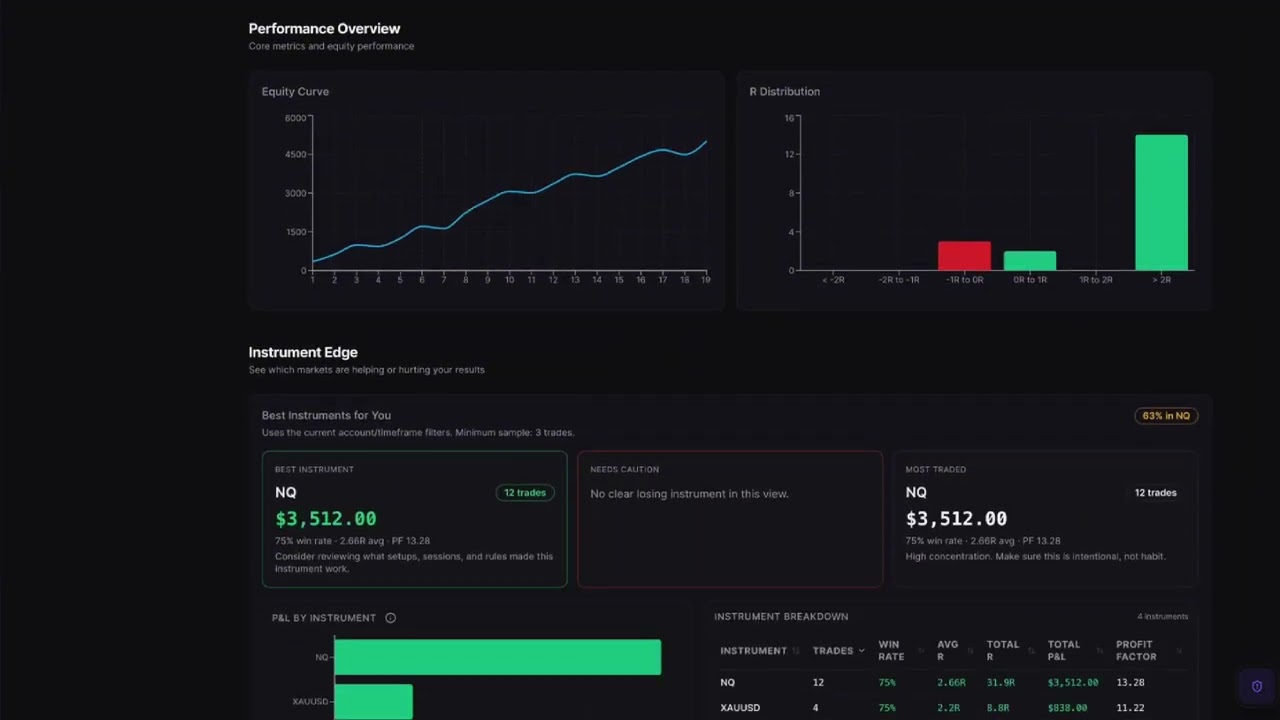Toggle sort chevron on Trades column
This screenshot has width=1280, height=720.
click(861, 651)
